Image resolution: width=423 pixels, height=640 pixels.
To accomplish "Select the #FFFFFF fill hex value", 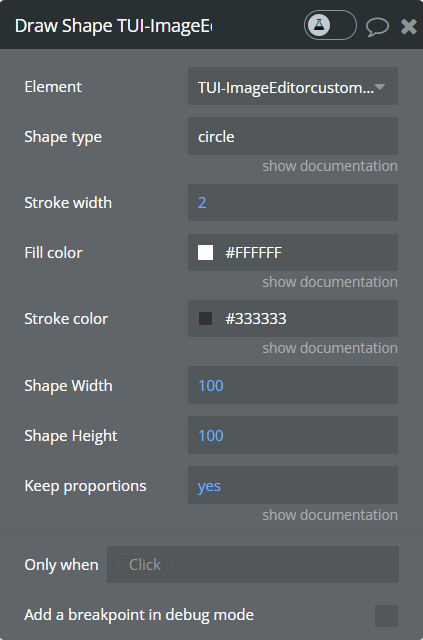I will pos(254,253).
